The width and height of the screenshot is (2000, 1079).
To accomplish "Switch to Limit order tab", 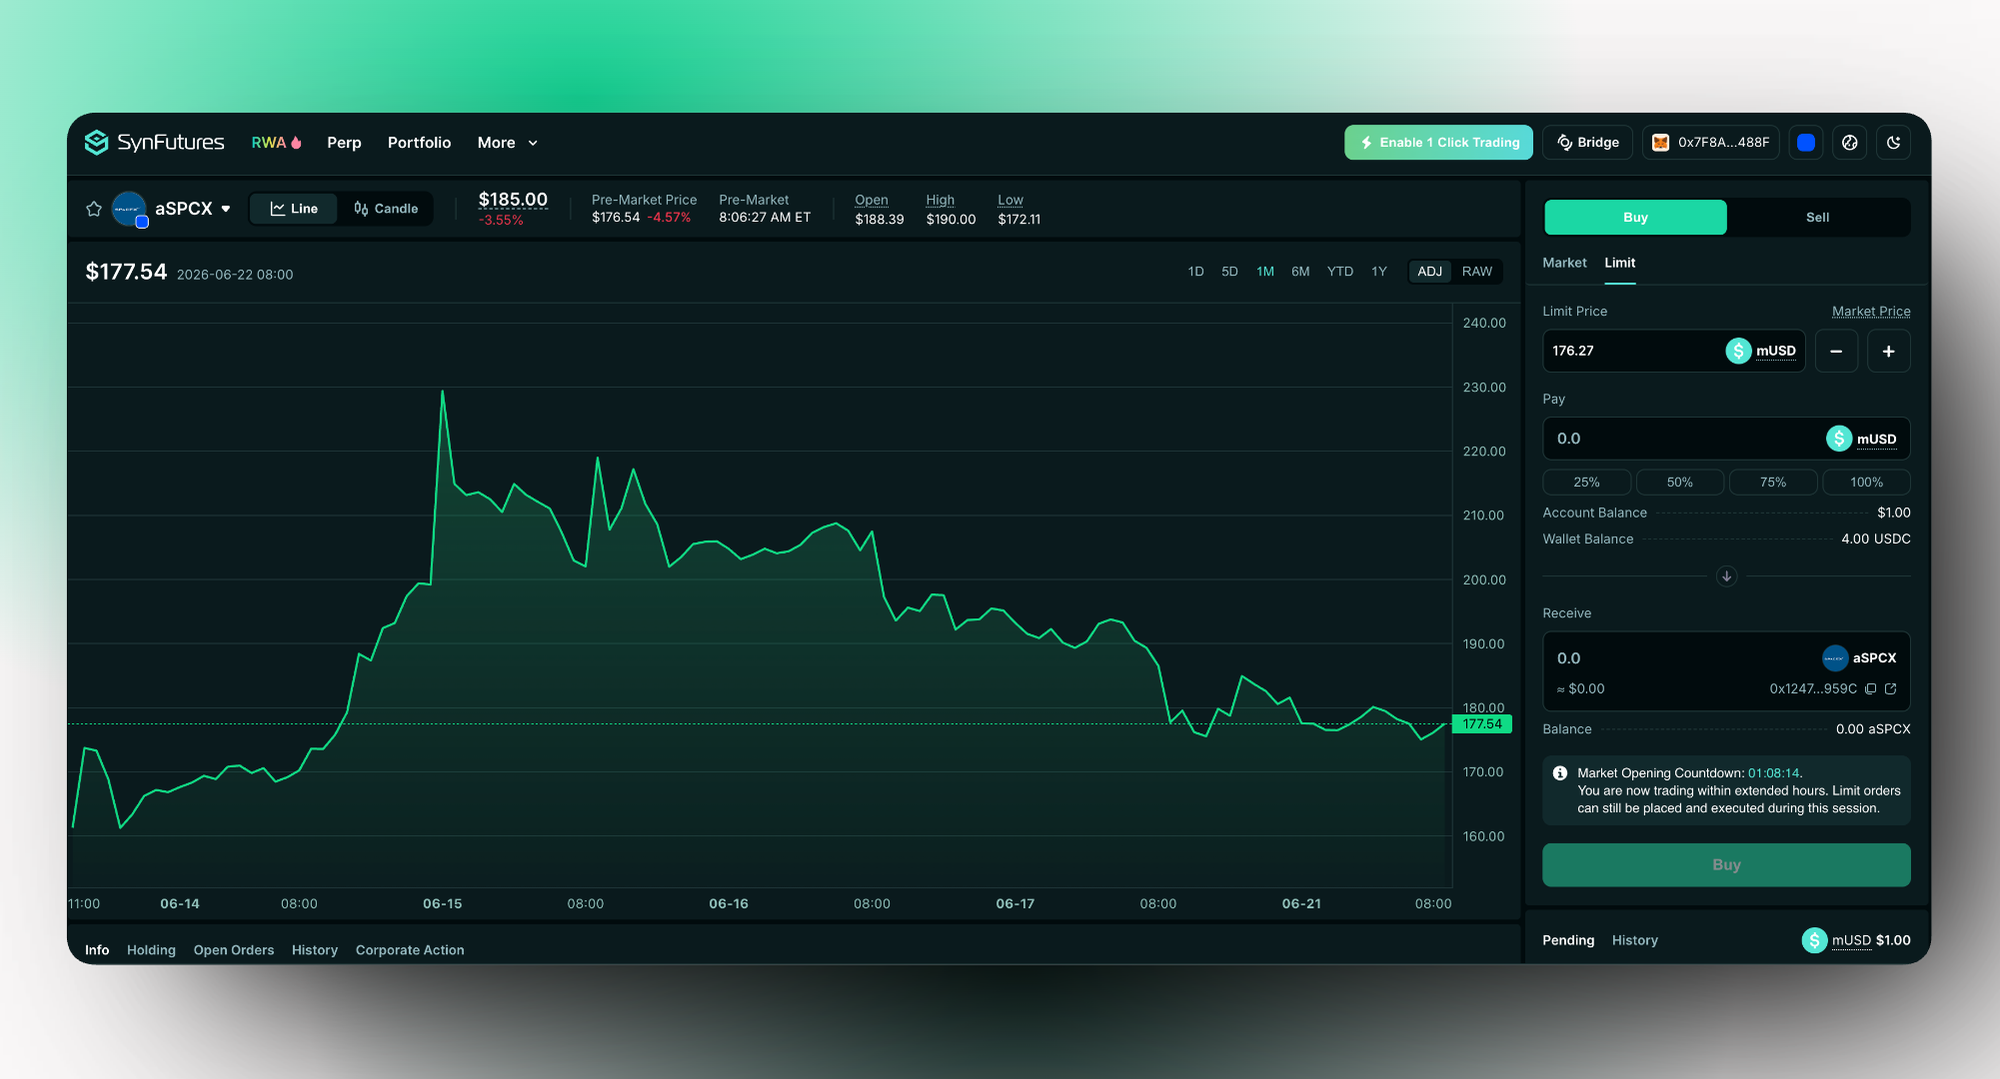I will tap(1620, 263).
